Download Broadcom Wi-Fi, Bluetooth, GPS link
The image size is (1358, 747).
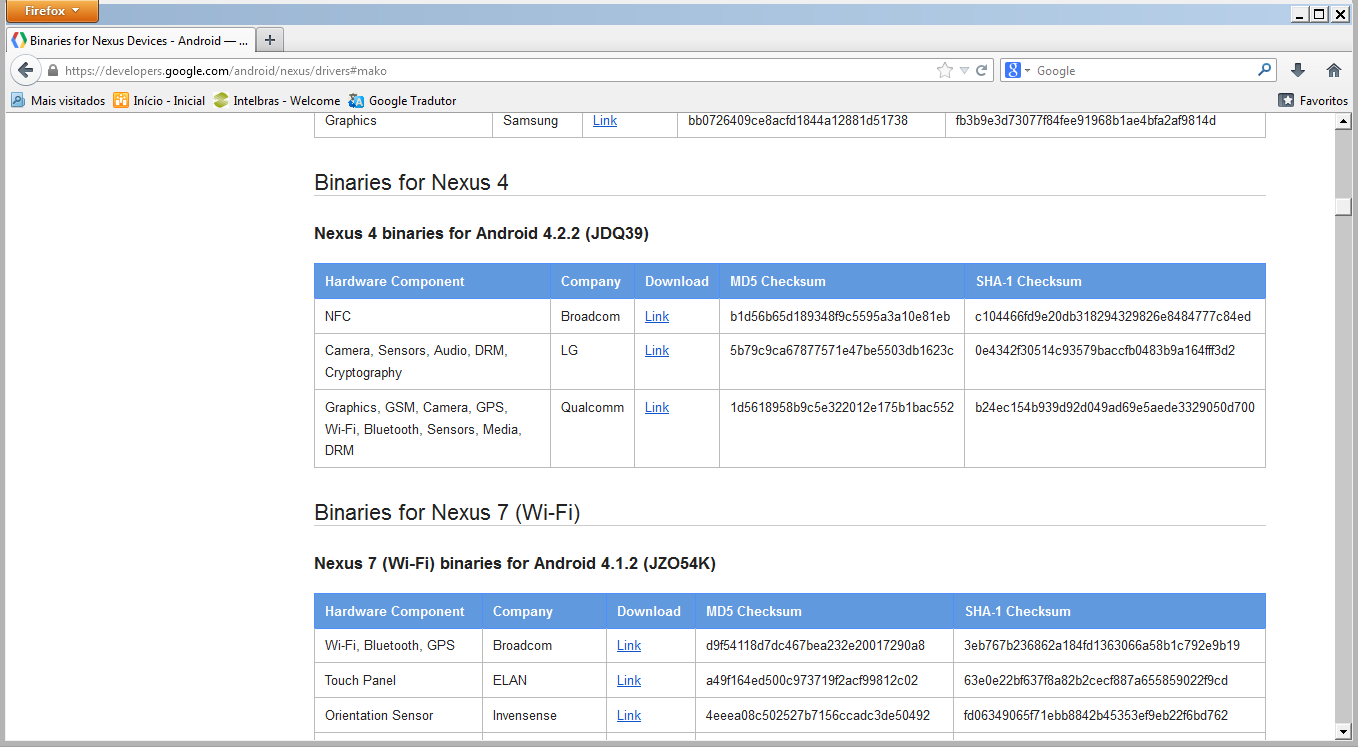tap(629, 645)
